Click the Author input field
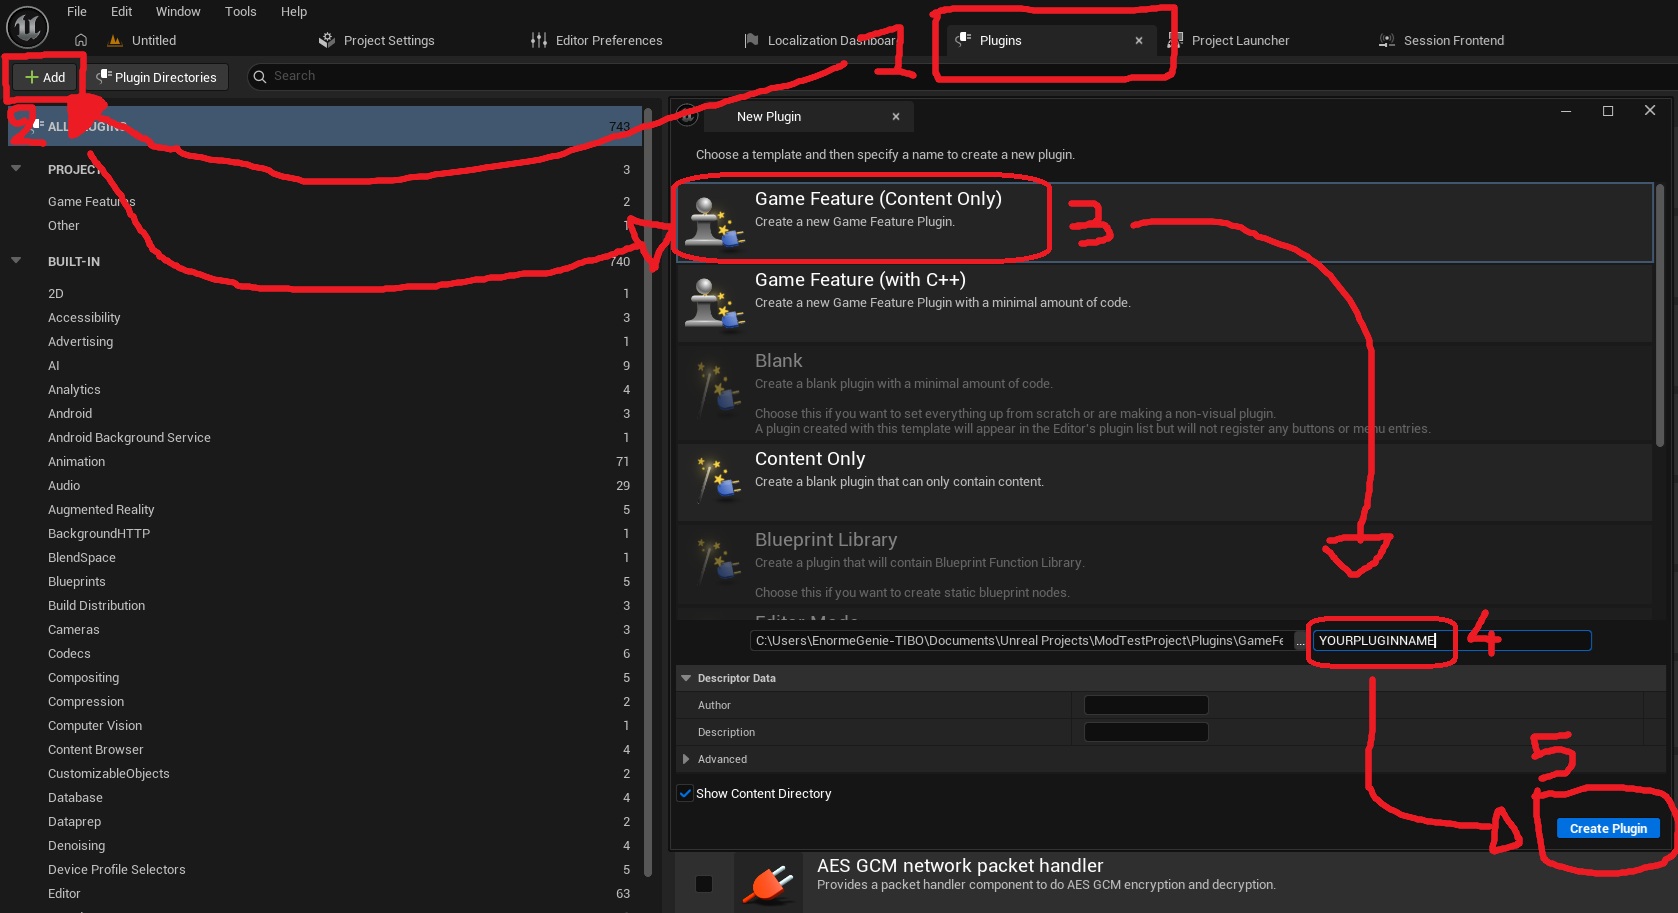The image size is (1678, 913). pyautogui.click(x=1146, y=705)
